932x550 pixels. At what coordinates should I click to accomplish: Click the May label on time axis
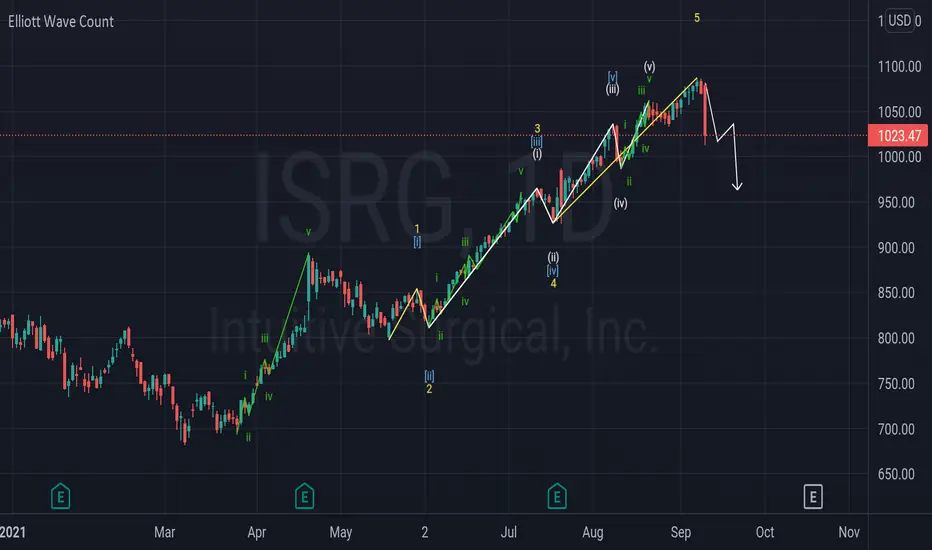point(341,532)
